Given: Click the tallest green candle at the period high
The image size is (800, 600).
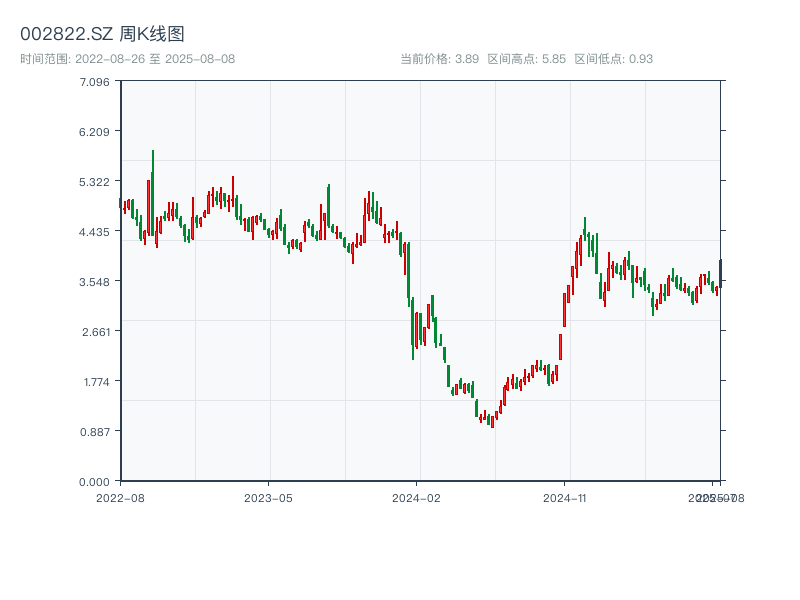Looking at the screenshot, I should [152, 190].
